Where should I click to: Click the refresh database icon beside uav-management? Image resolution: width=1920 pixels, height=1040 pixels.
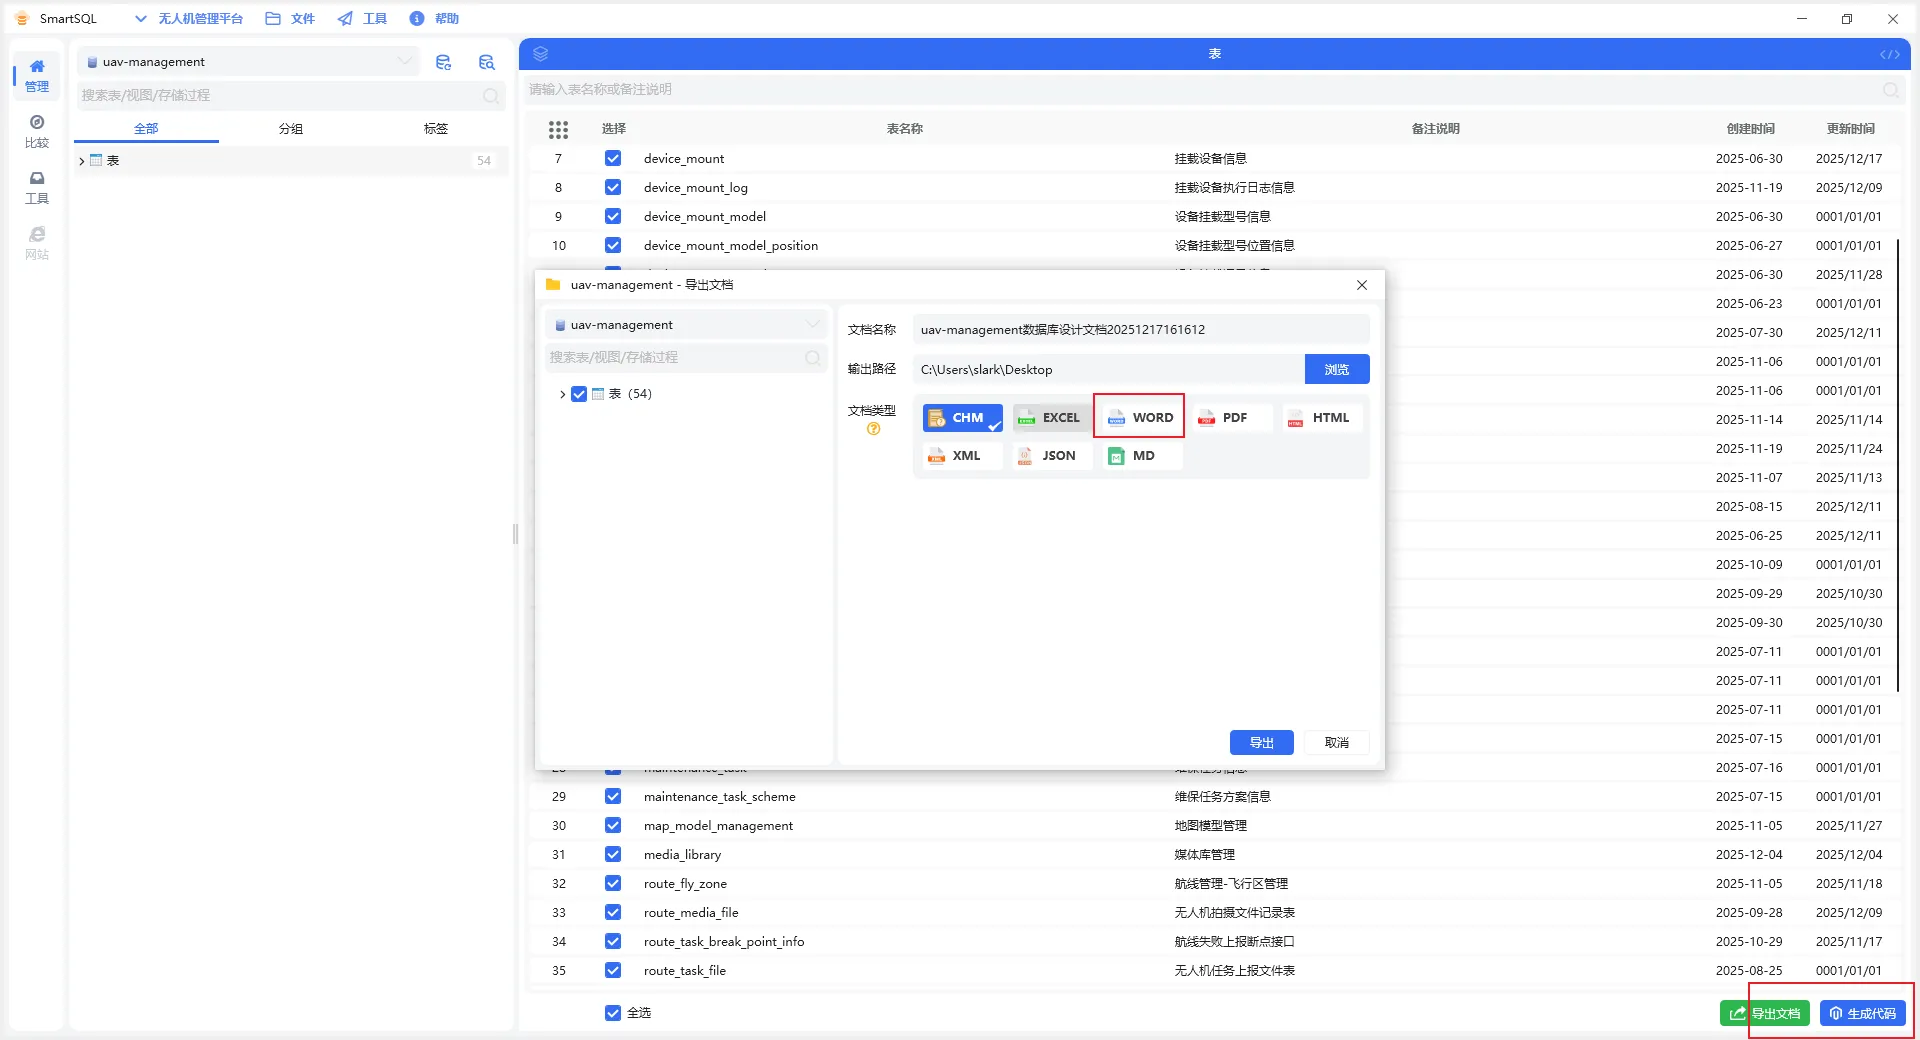[443, 62]
